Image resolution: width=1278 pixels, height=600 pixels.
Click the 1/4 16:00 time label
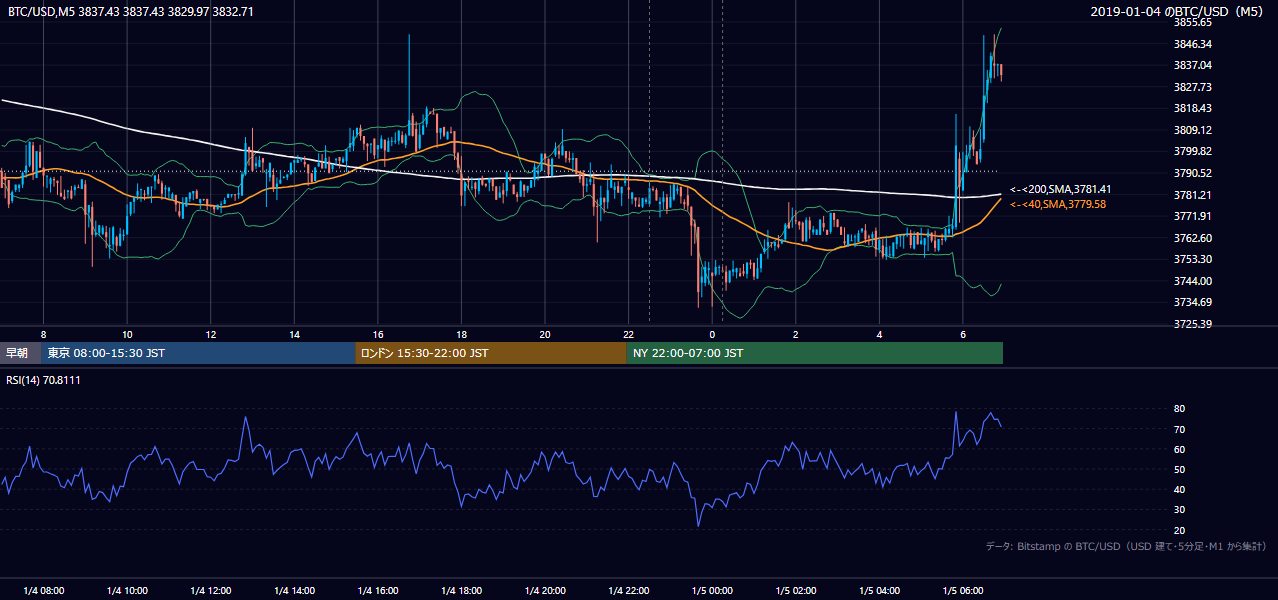[378, 590]
